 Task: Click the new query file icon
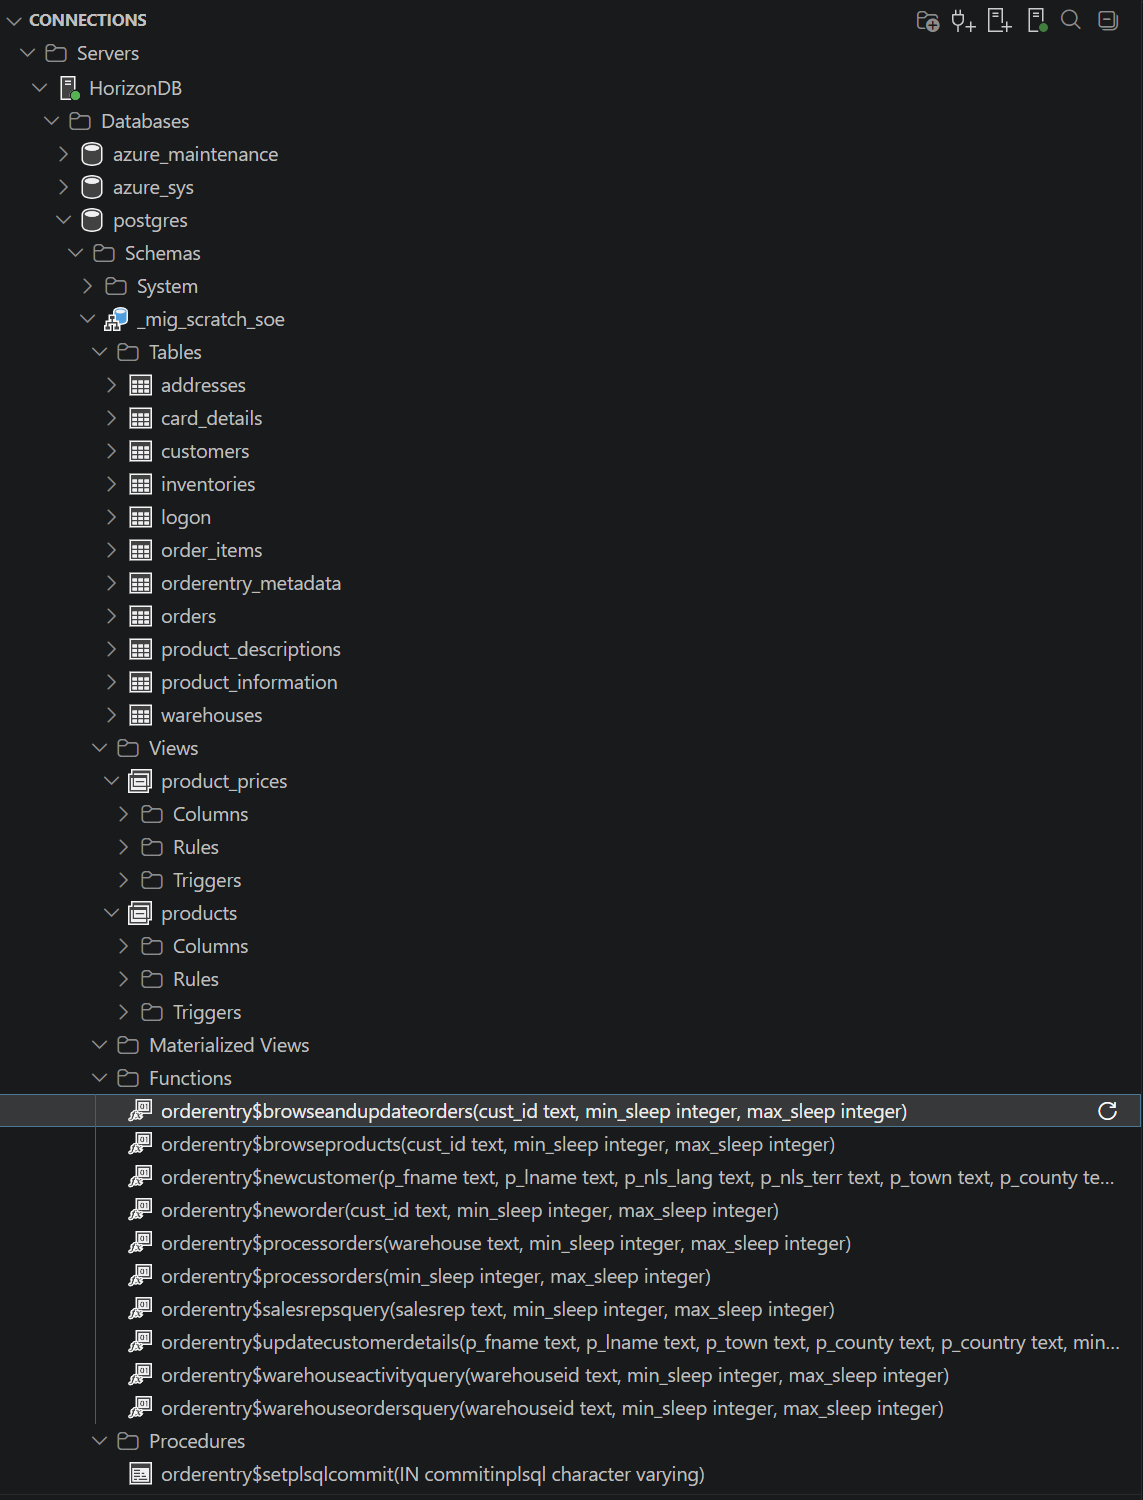(x=999, y=20)
